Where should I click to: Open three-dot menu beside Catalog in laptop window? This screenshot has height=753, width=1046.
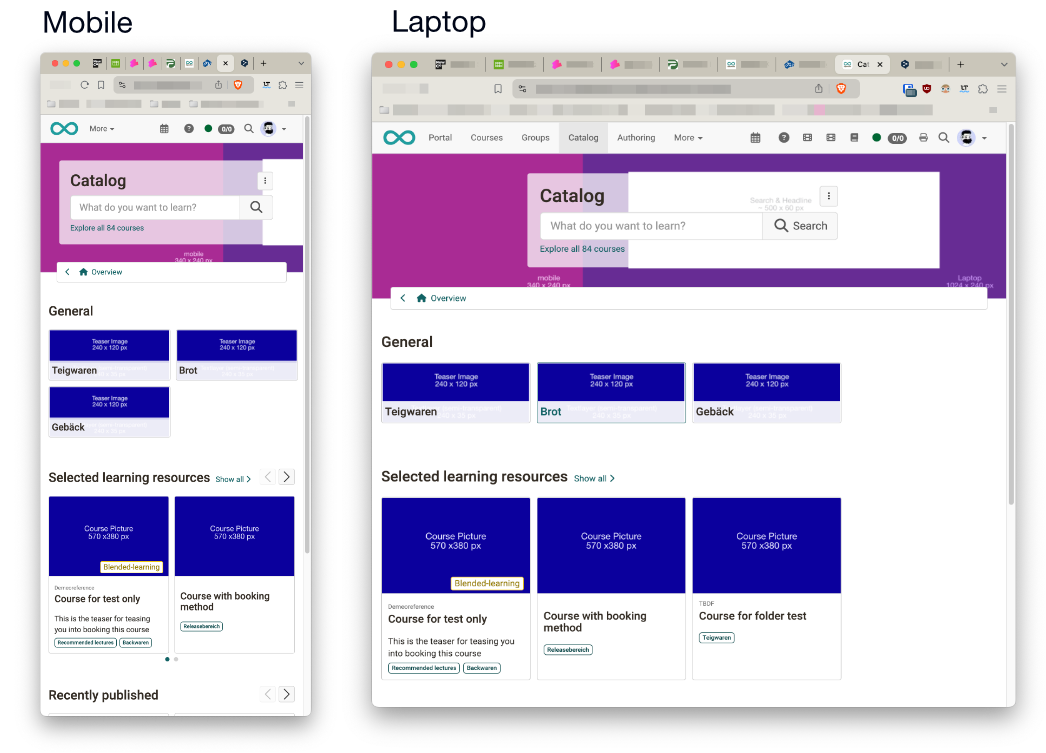[829, 196]
